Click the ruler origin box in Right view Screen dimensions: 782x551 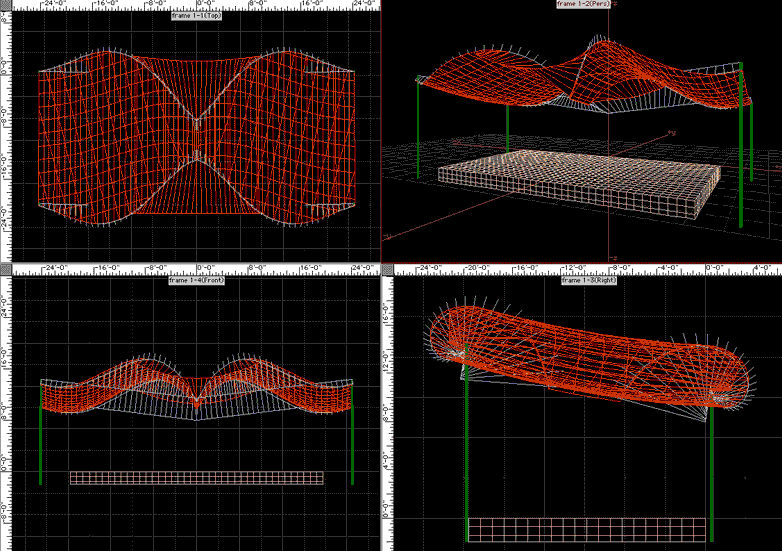coord(389,269)
